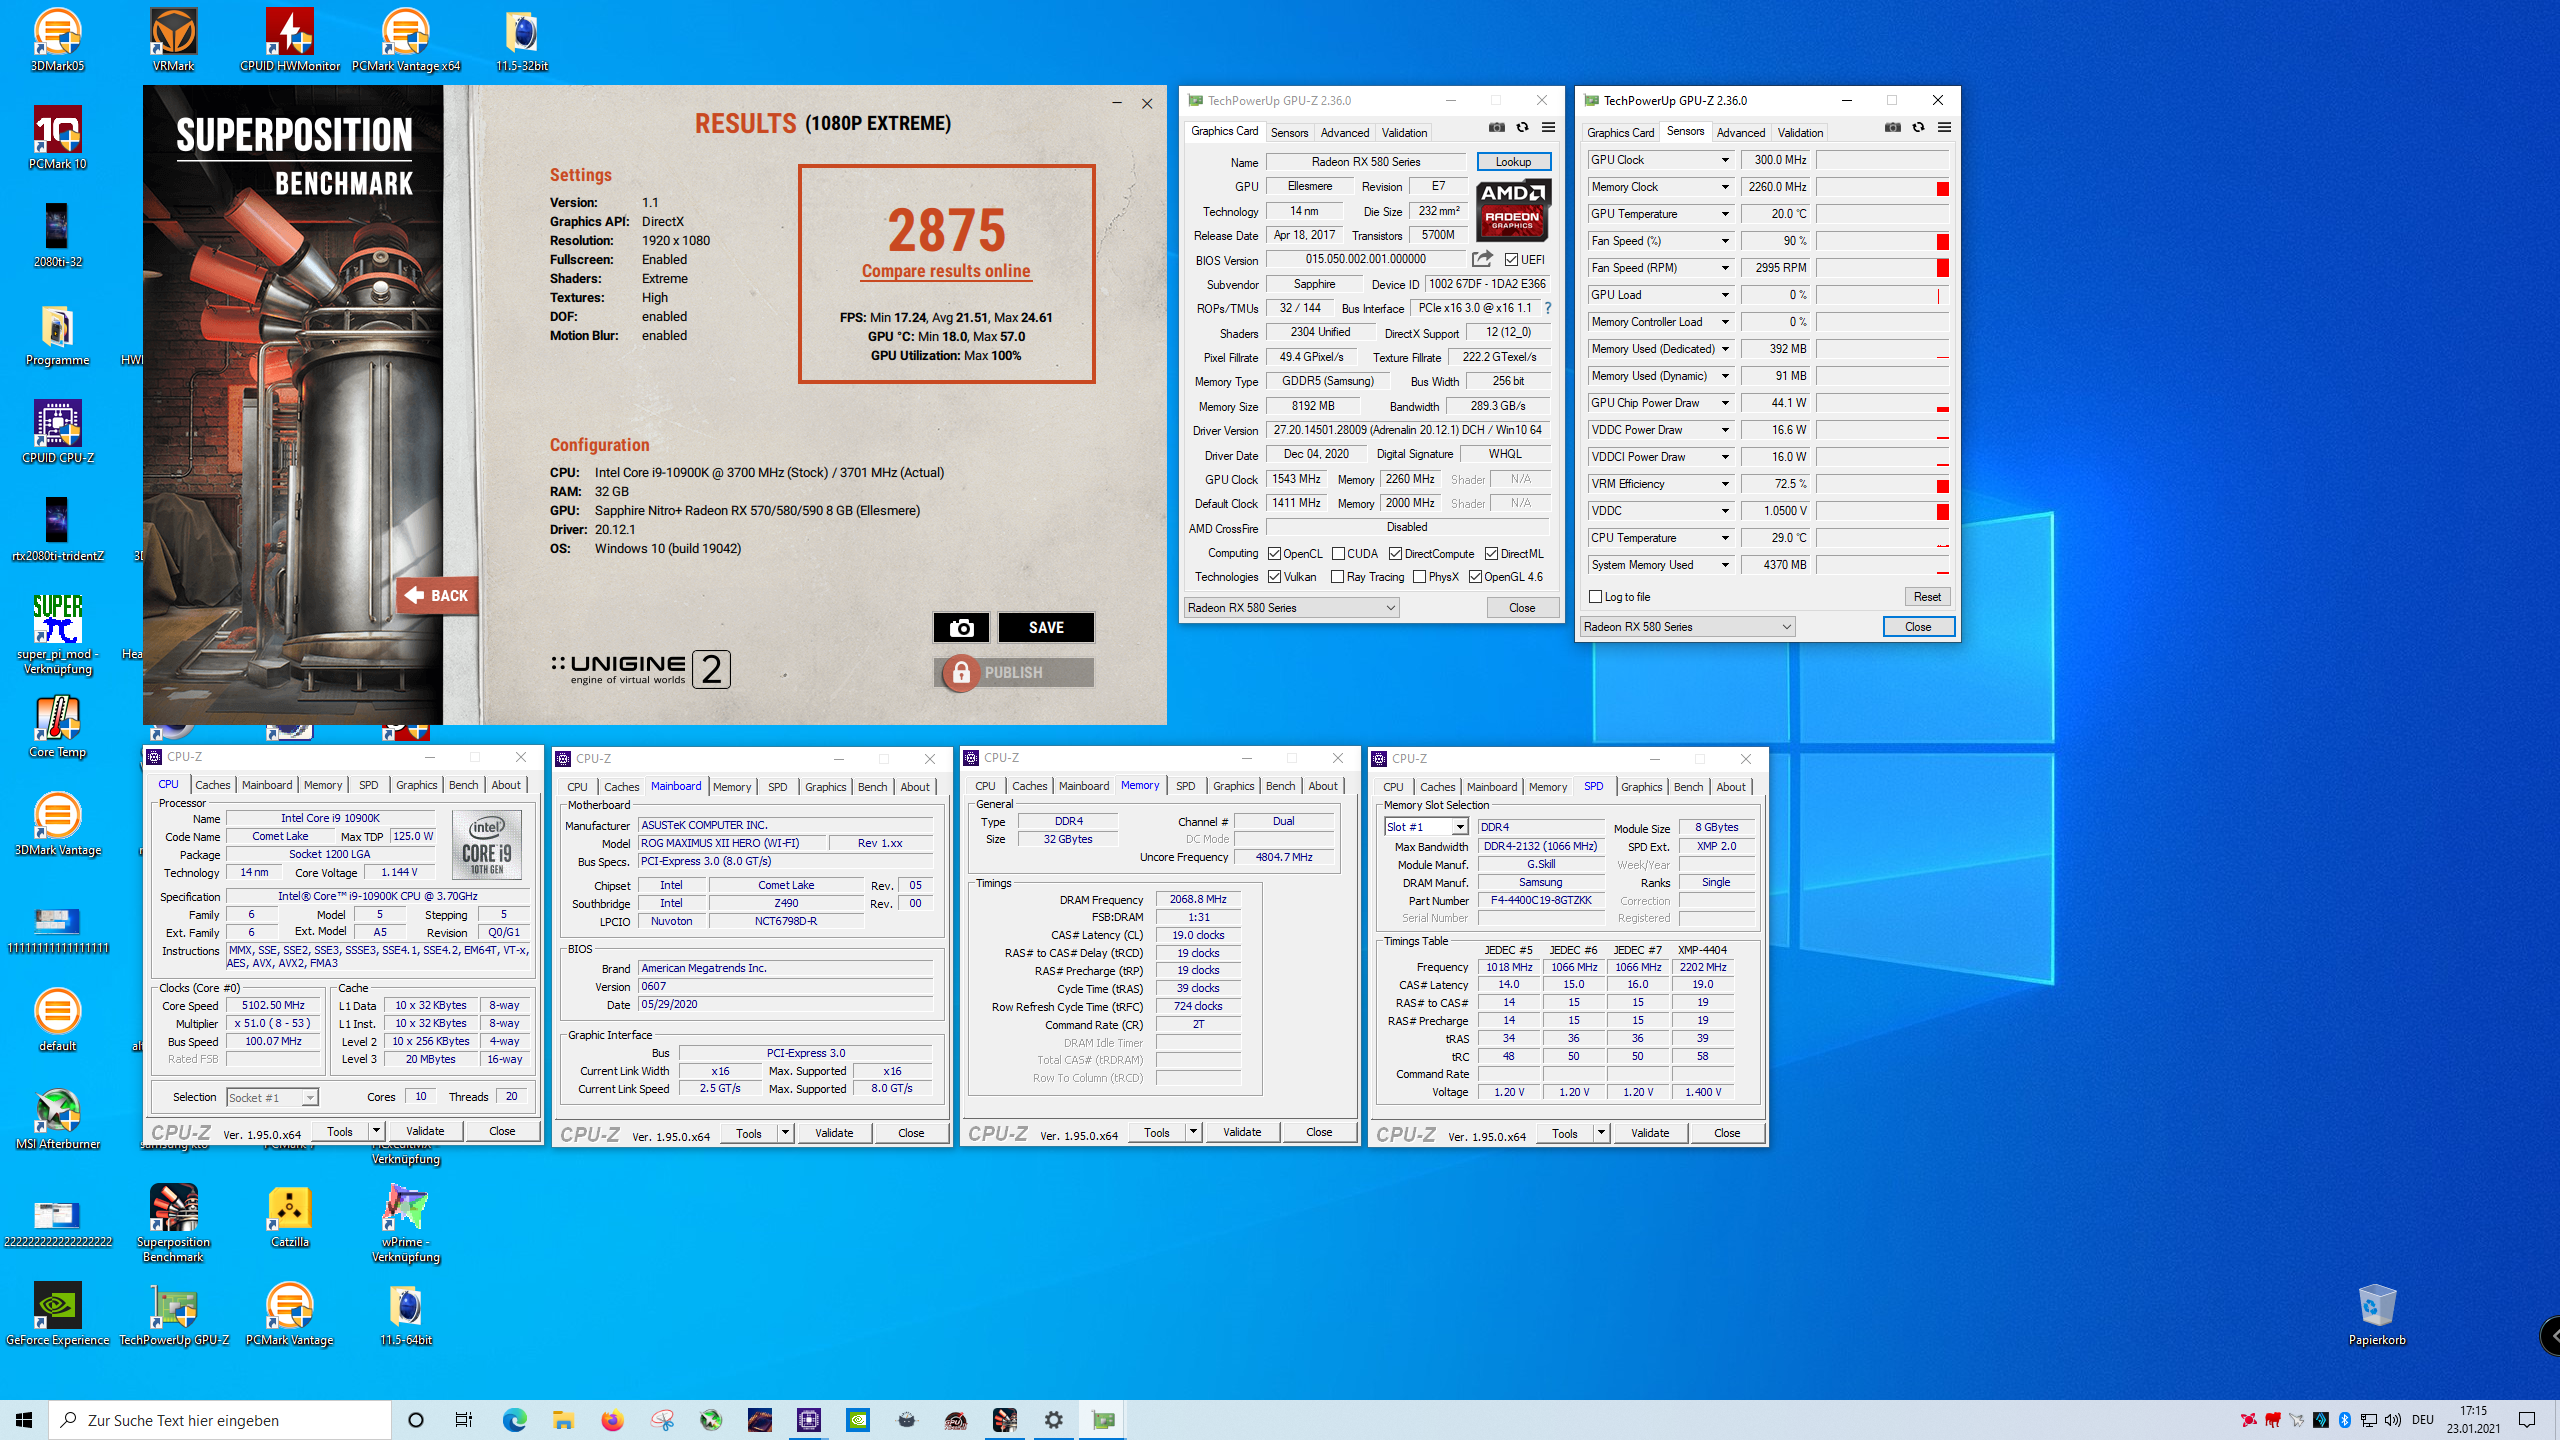Switch to Advanced tab in left GPU-Z window
Screen dimensions: 2560x1440
tap(1344, 132)
